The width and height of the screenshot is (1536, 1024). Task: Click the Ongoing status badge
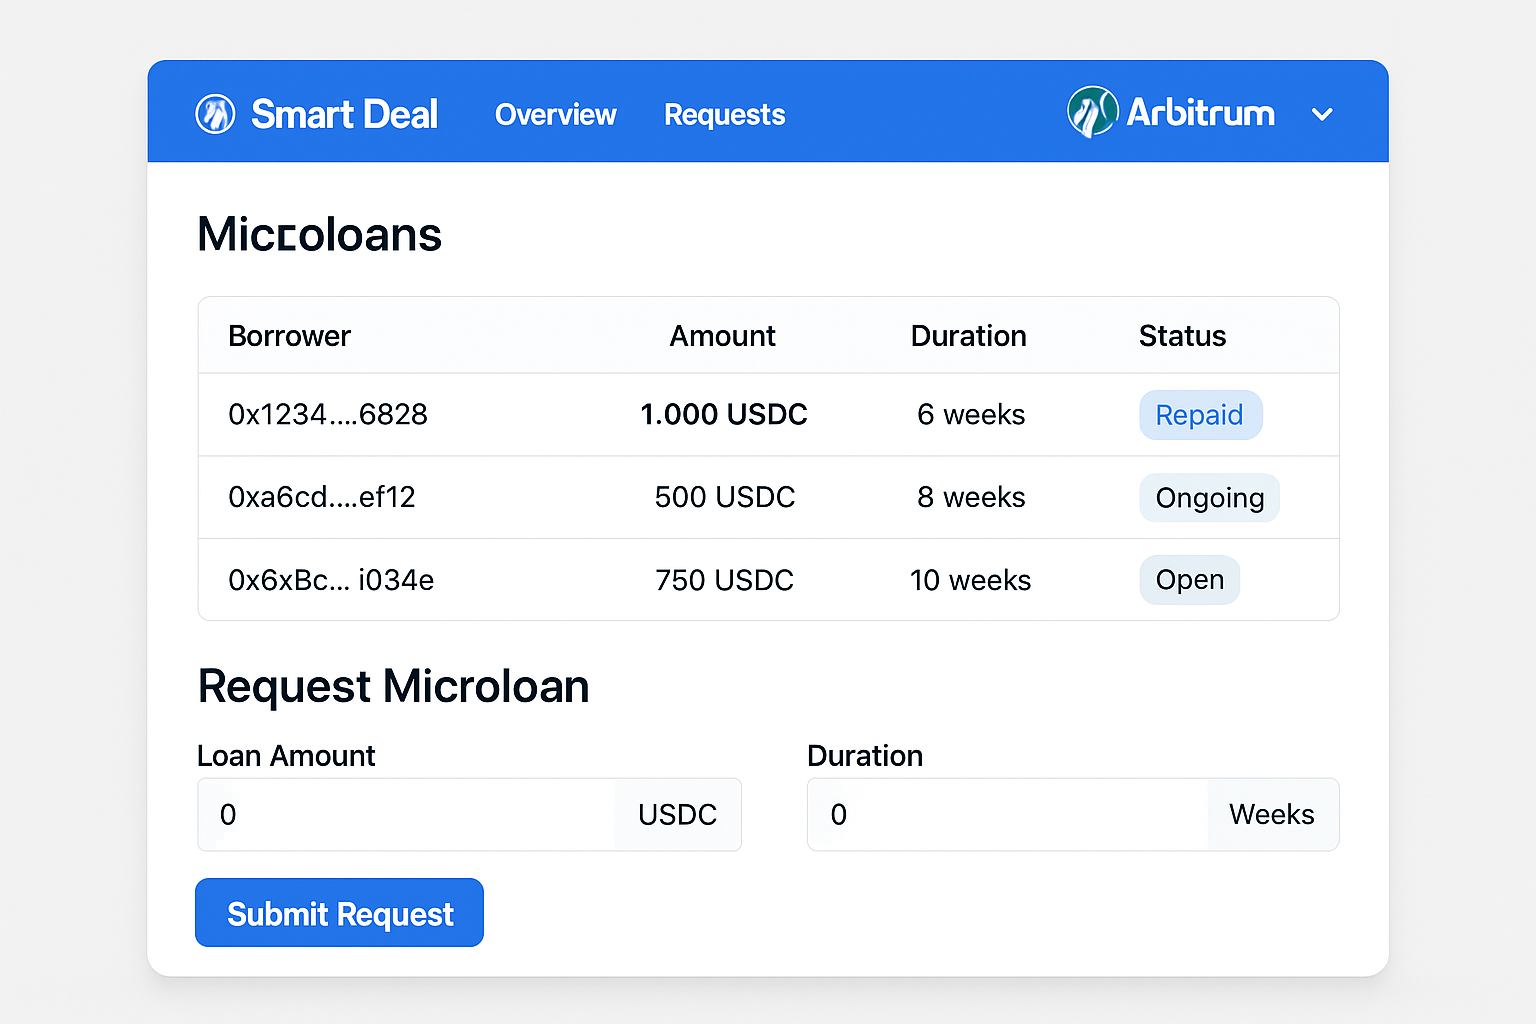(x=1209, y=497)
